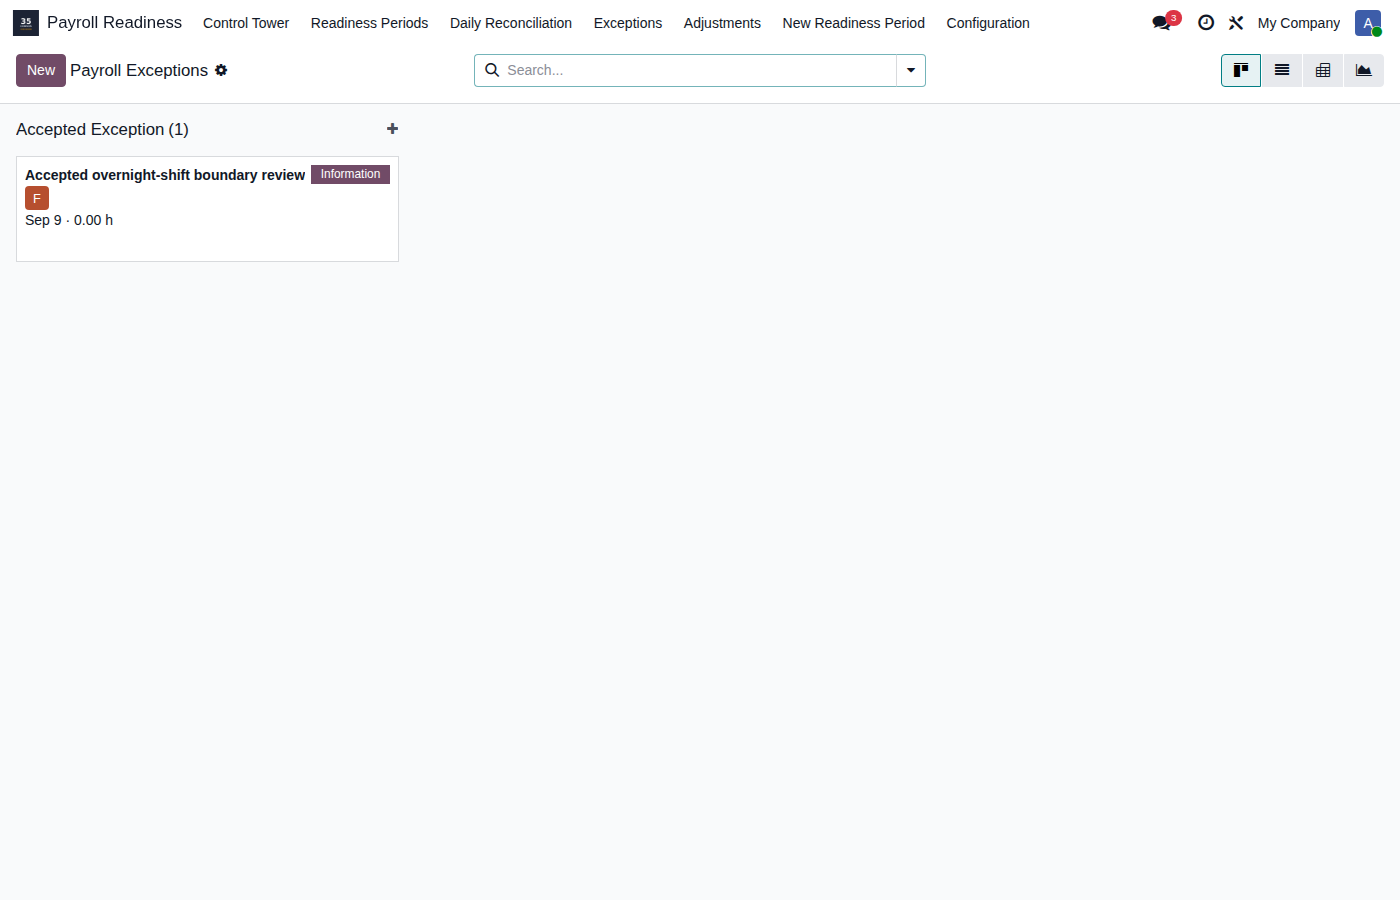Switch to kanban view
The width and height of the screenshot is (1400, 900).
1241,70
